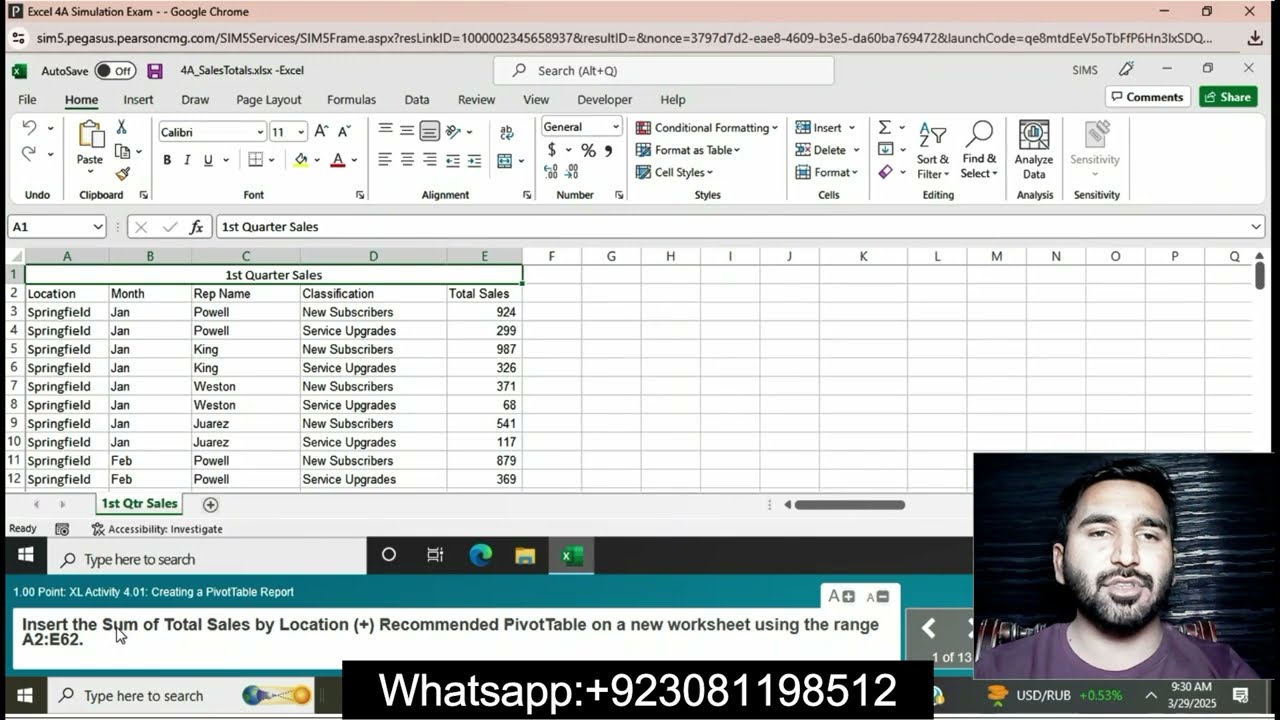This screenshot has height=720, width=1280.
Task: Toggle Align Right
Action: pos(430,160)
